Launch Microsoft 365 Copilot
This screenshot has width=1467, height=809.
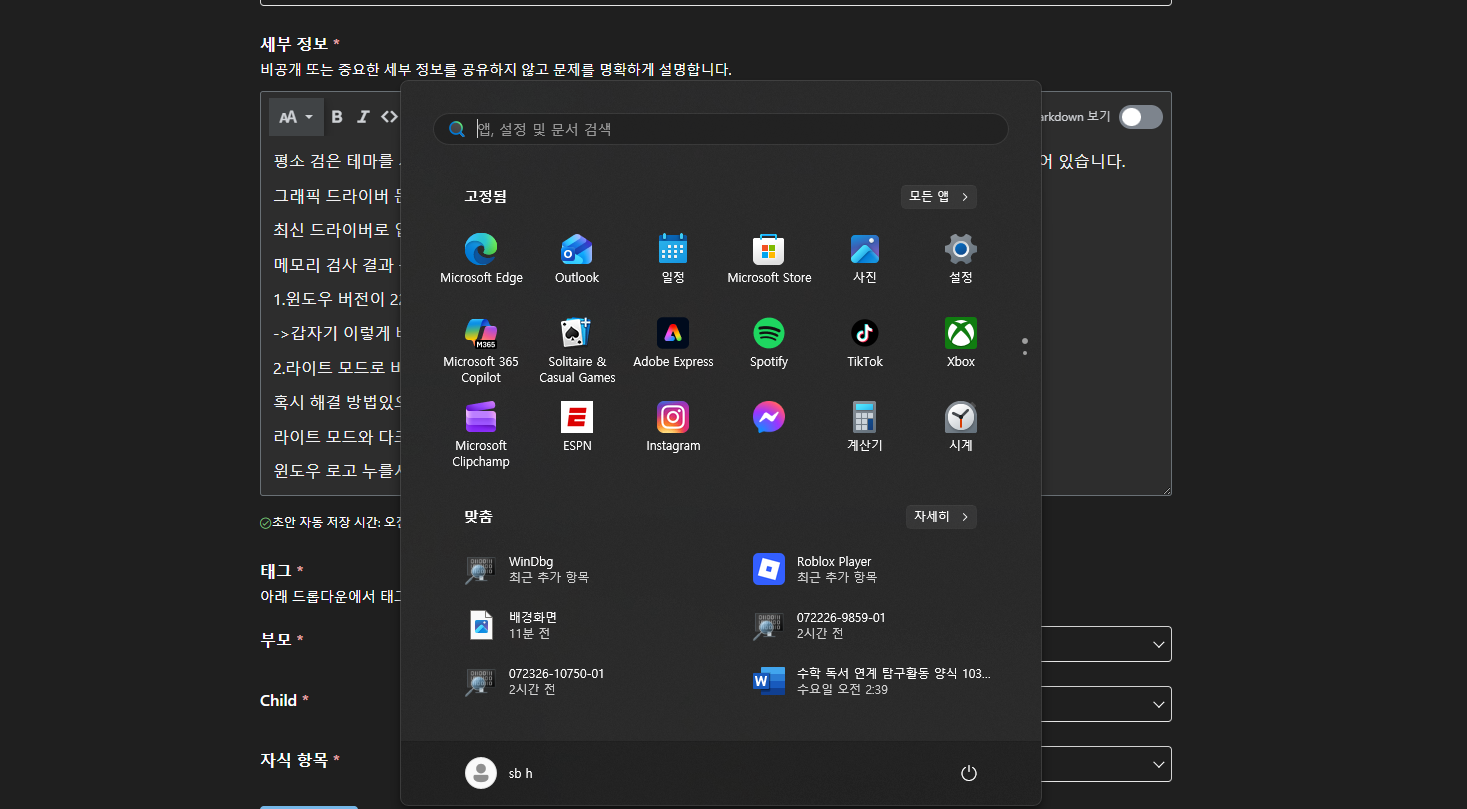[481, 350]
